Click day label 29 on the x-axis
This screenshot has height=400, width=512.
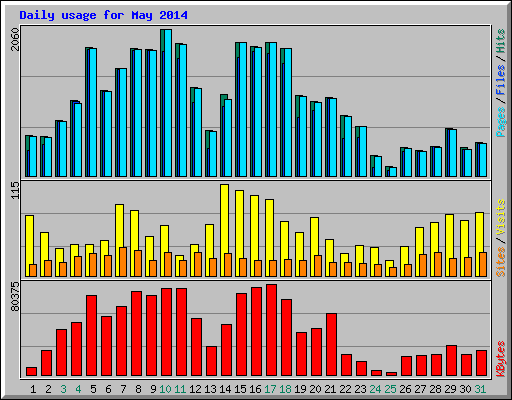coord(450,389)
